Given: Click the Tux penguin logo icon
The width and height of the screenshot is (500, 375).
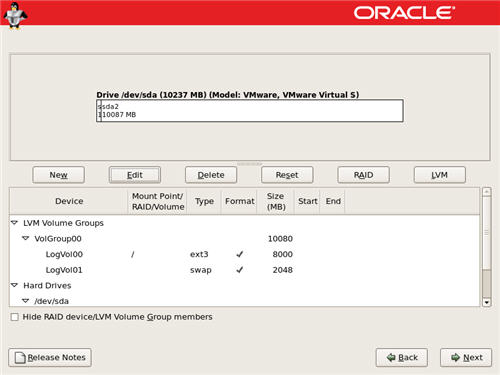Looking at the screenshot, I should point(15,16).
